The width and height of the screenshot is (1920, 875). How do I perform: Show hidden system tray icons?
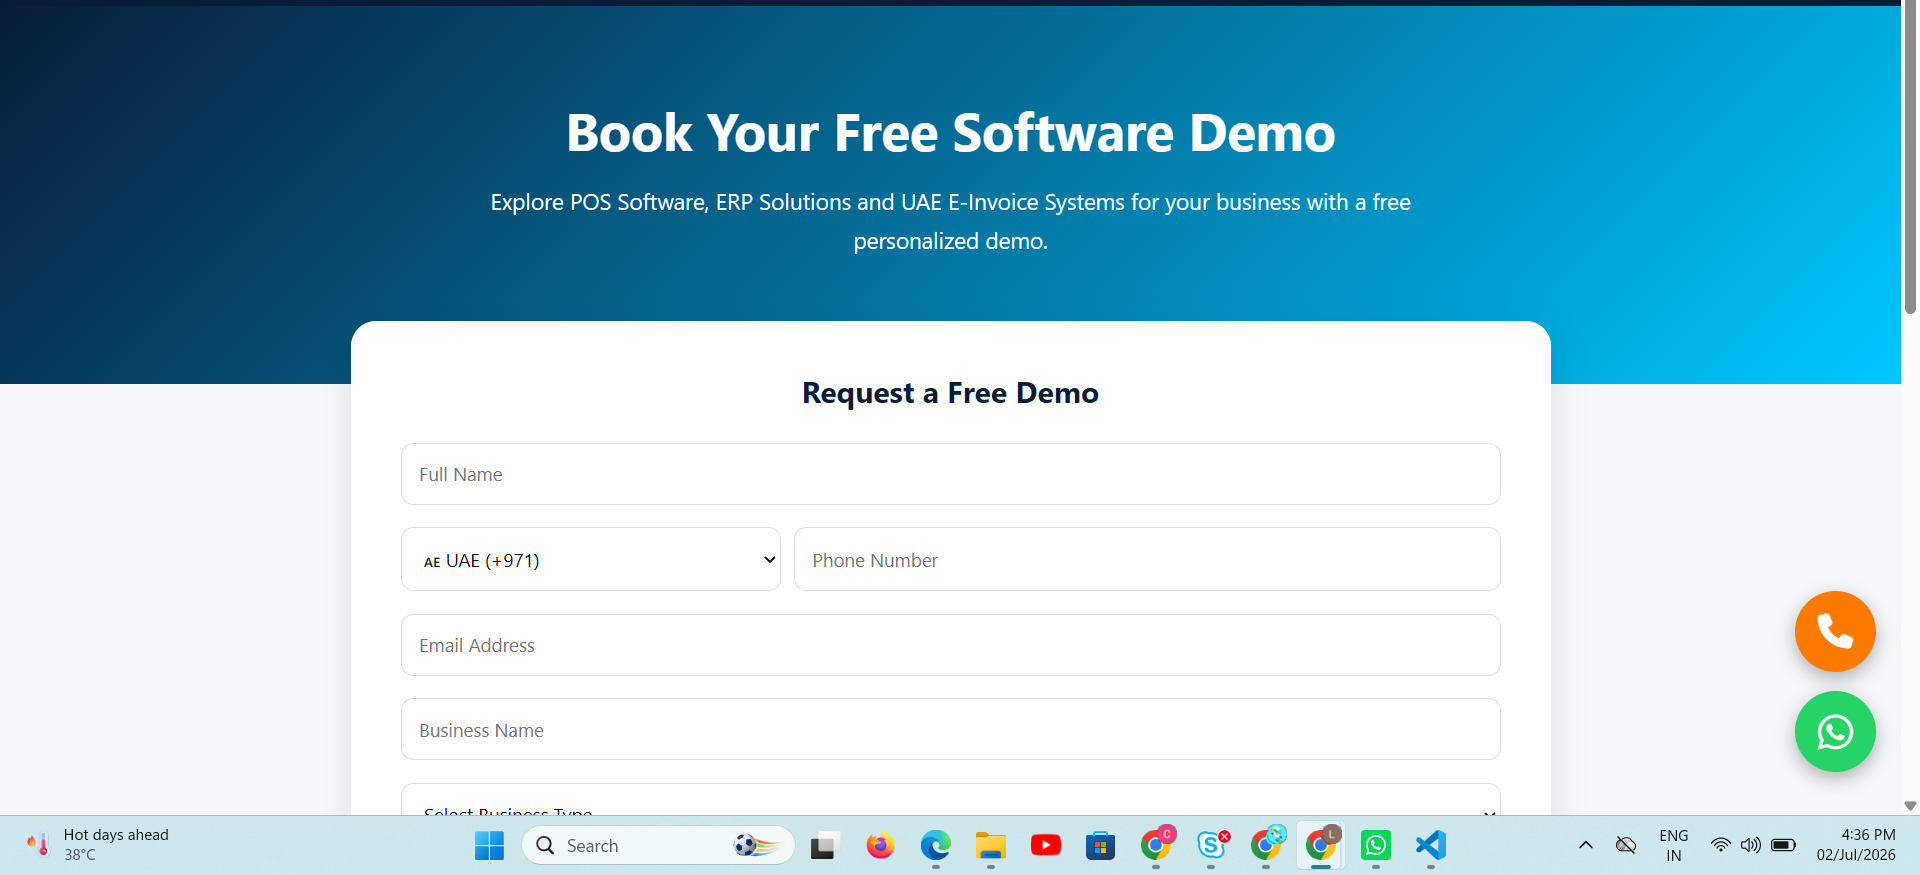click(1586, 846)
